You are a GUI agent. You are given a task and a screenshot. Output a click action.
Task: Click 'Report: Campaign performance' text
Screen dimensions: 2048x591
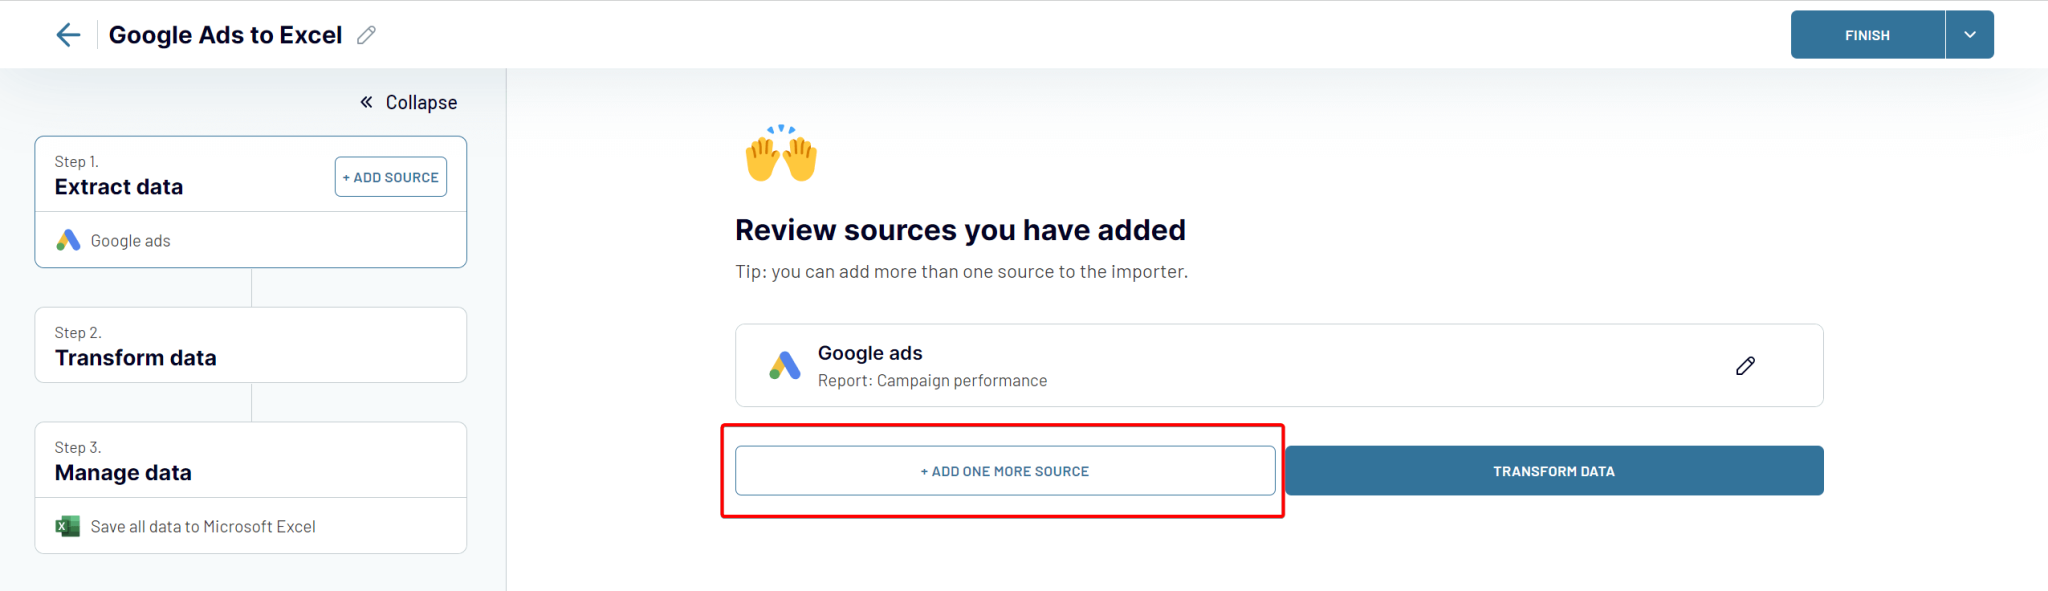click(932, 381)
